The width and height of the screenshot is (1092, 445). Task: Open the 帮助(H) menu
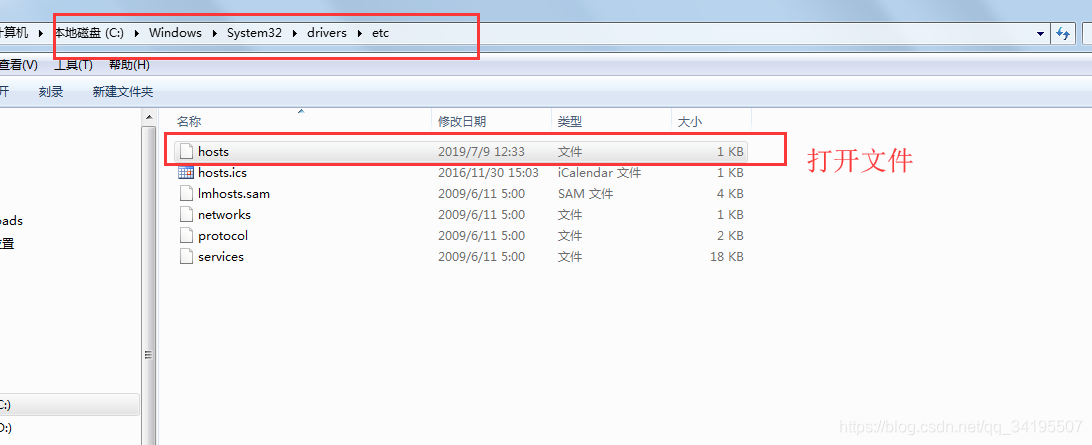coord(130,65)
